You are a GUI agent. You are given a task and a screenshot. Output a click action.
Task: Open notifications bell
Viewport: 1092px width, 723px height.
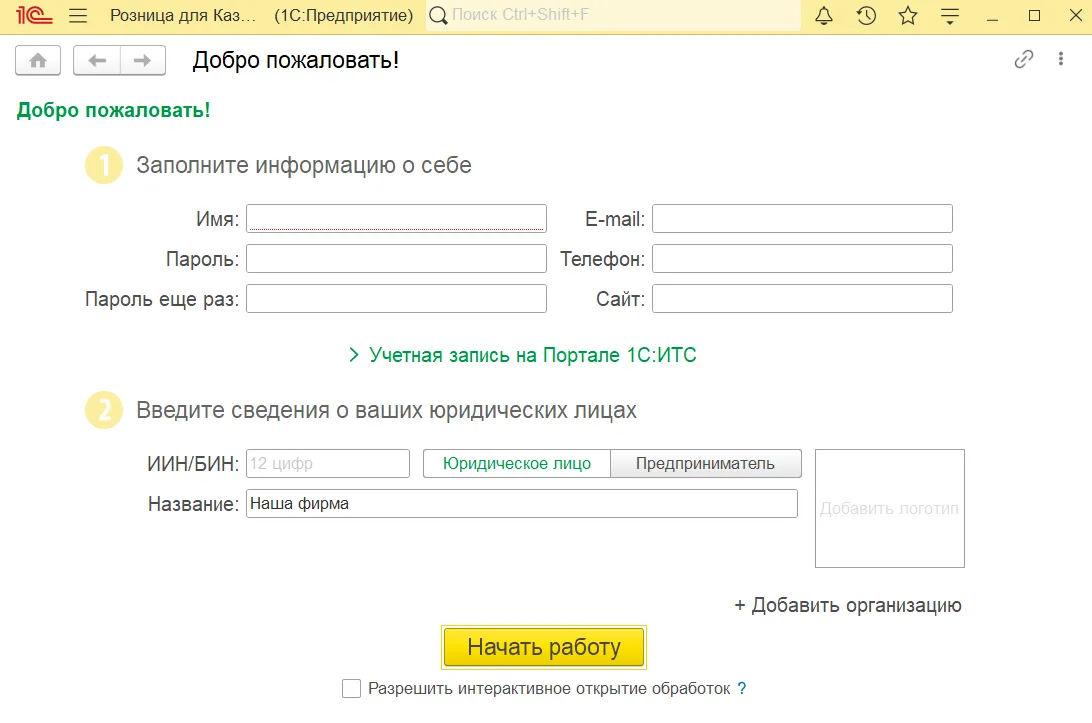click(x=824, y=15)
